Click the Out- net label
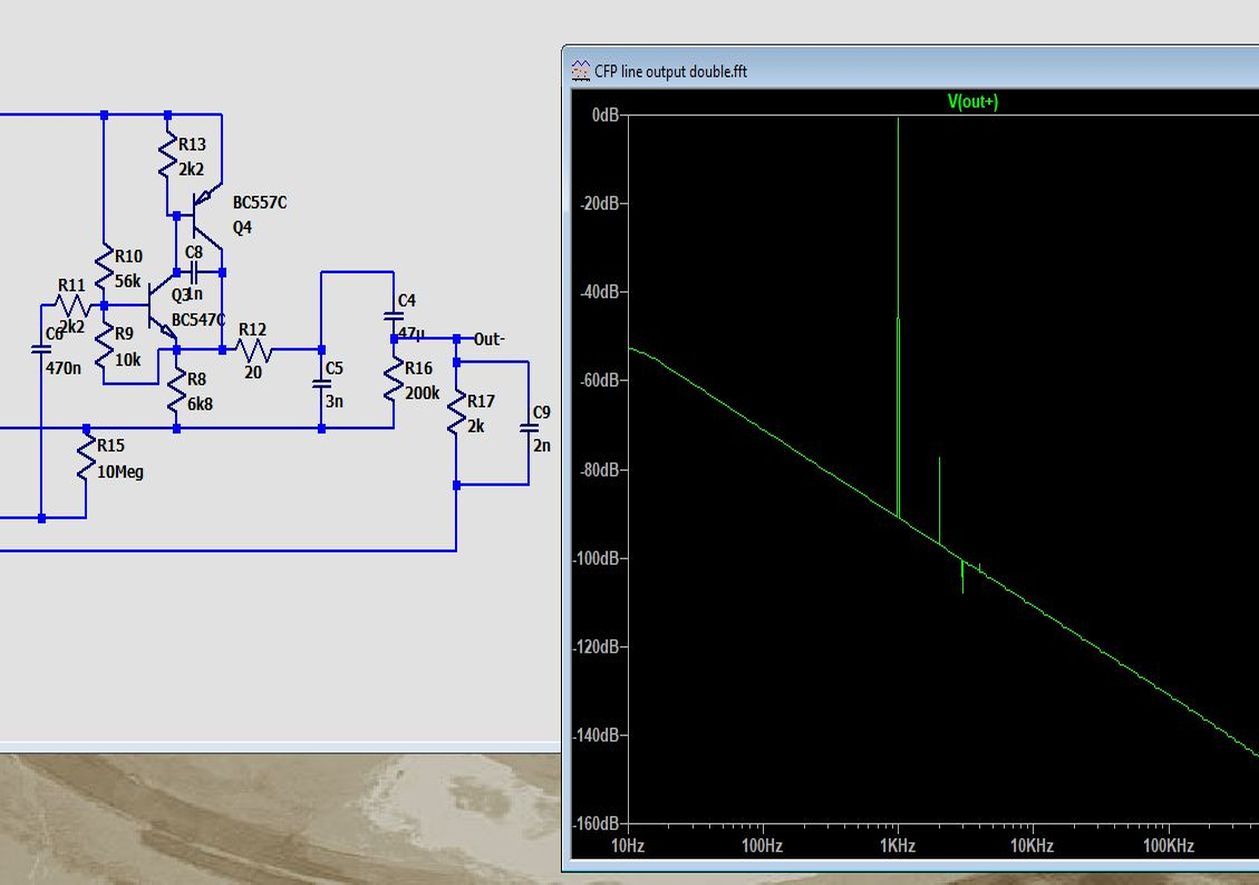 point(488,339)
